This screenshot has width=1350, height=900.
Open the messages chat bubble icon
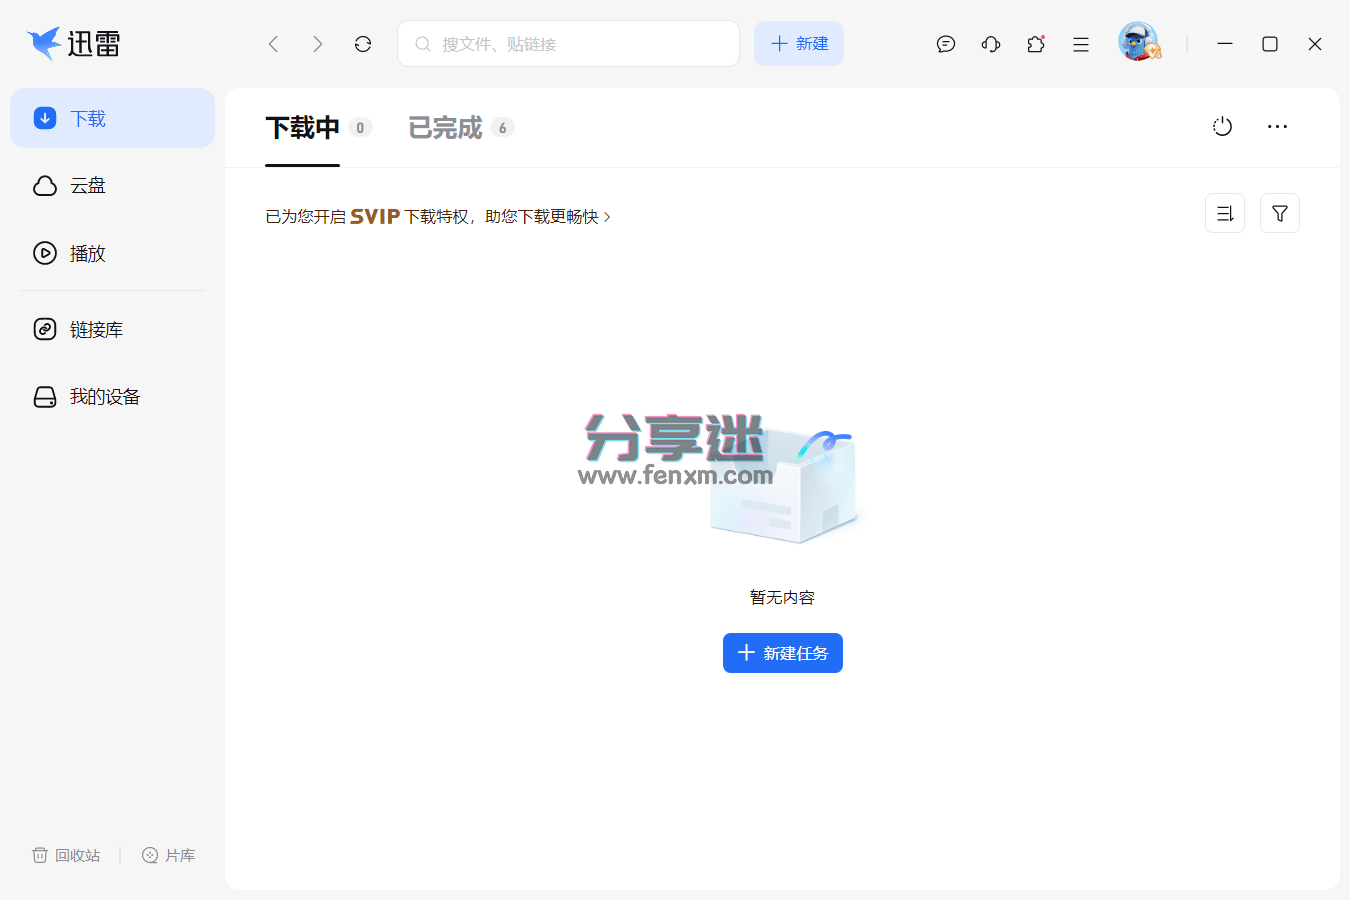coord(946,44)
